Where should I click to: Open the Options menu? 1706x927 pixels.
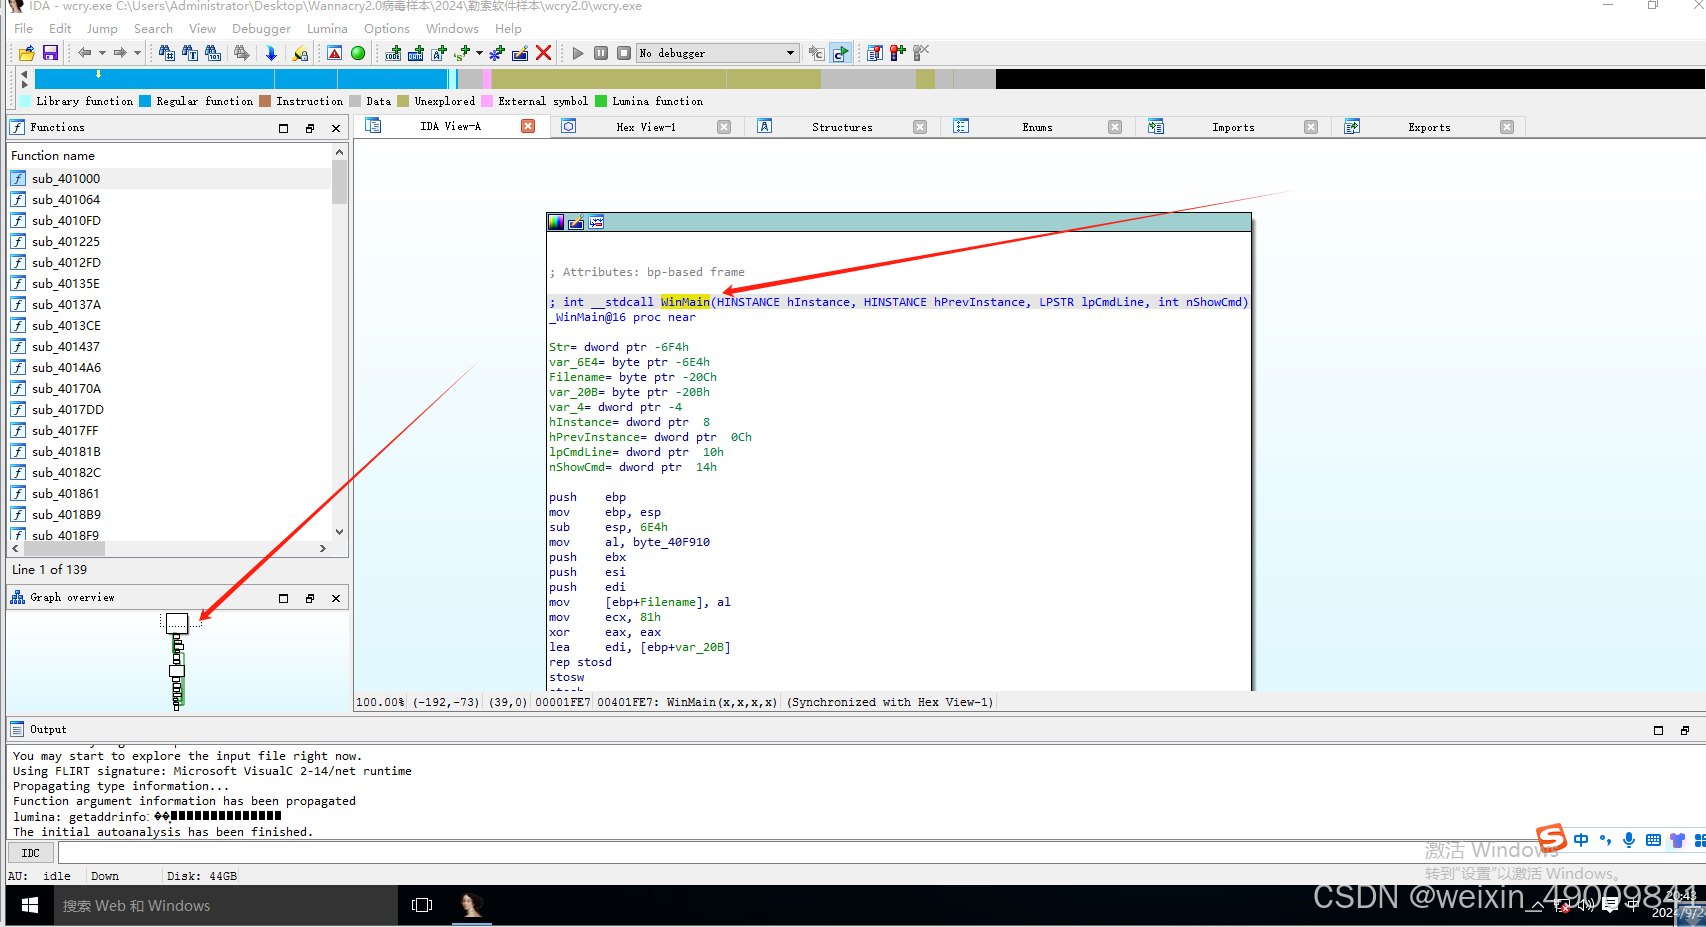(387, 29)
